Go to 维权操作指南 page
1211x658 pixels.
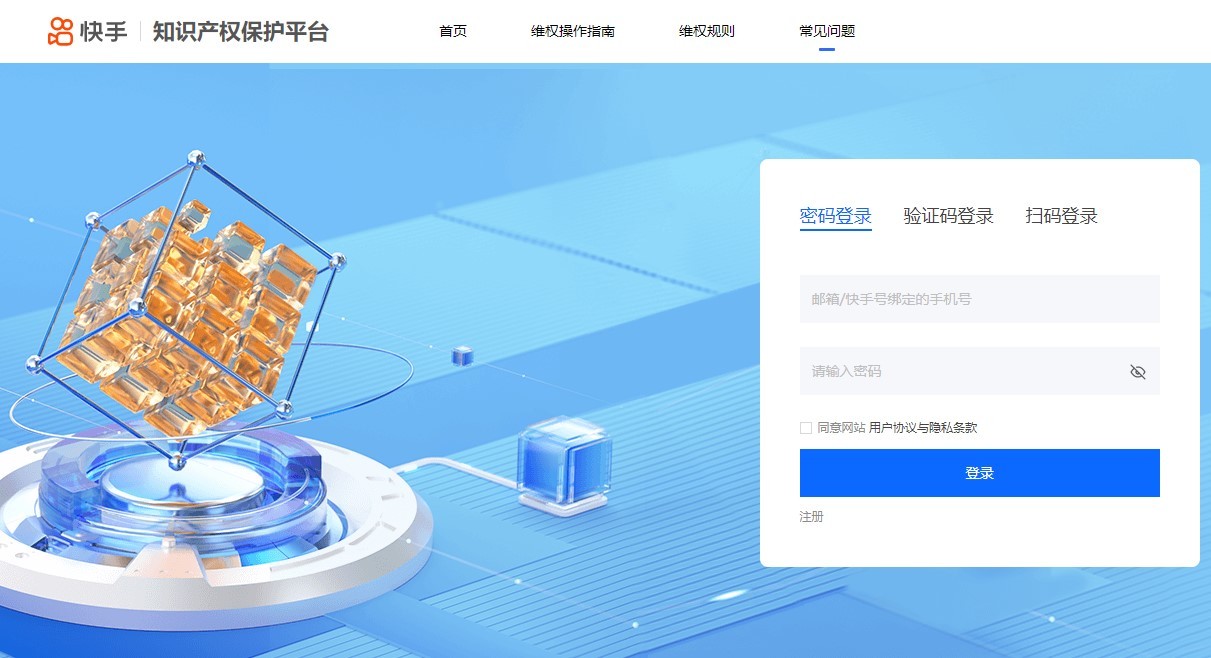coord(573,31)
